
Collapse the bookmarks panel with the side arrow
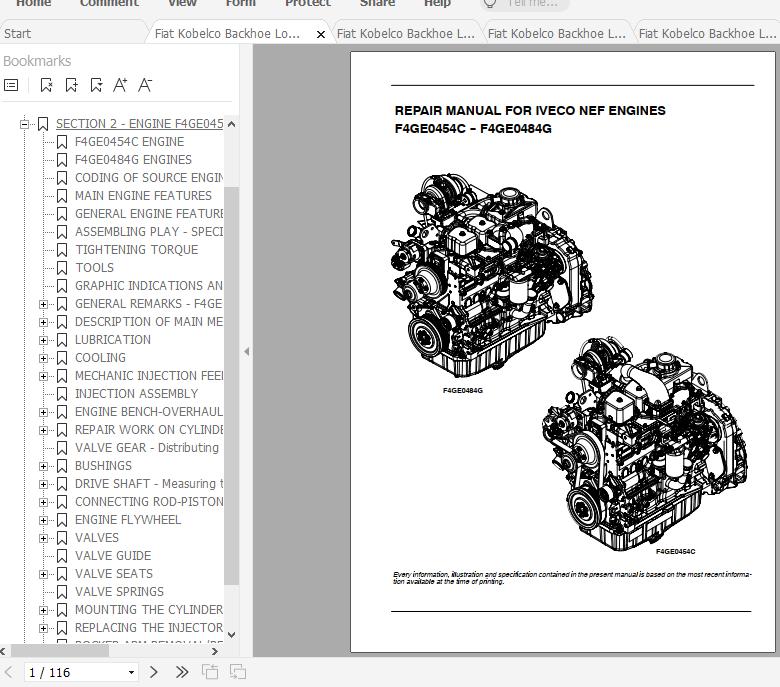click(x=247, y=351)
